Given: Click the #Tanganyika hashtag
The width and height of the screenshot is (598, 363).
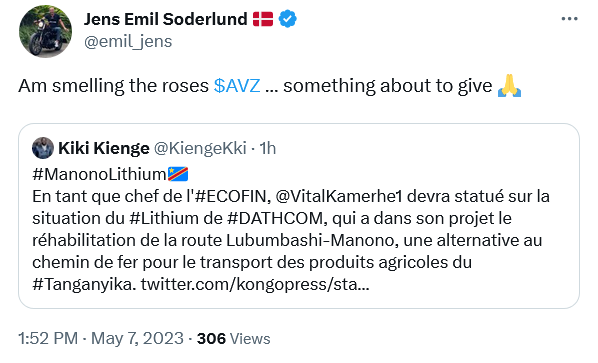Looking at the screenshot, I should tap(84, 284).
